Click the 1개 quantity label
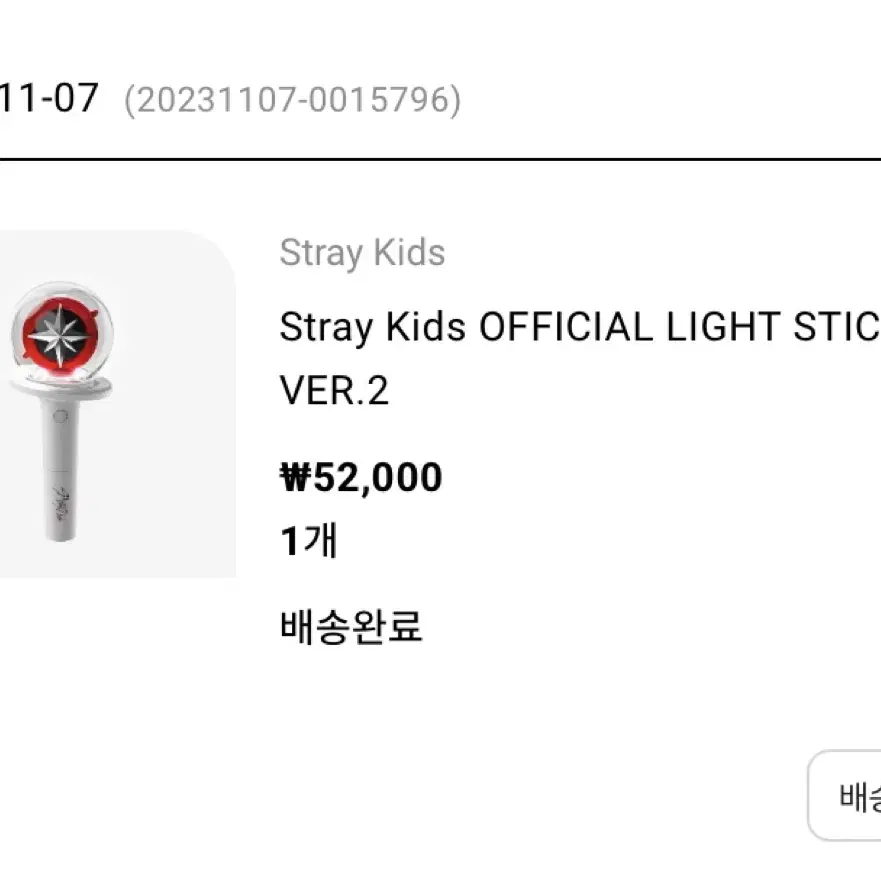The image size is (881, 881). (308, 541)
